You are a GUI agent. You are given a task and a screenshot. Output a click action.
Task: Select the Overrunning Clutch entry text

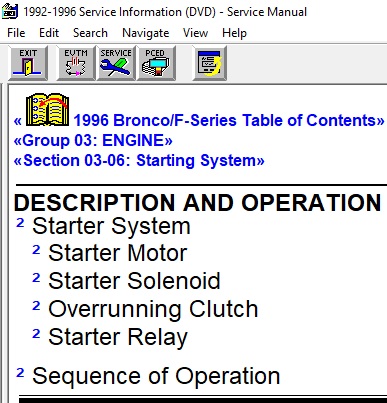tap(153, 309)
